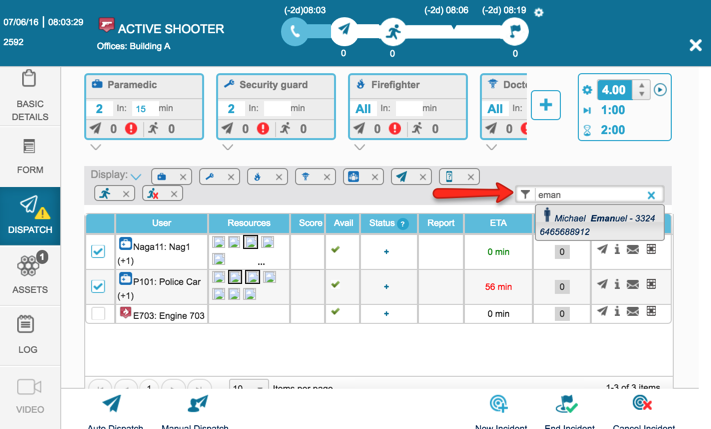711x429 pixels.
Task: Open the Log sidebar tab
Action: [x=28, y=335]
